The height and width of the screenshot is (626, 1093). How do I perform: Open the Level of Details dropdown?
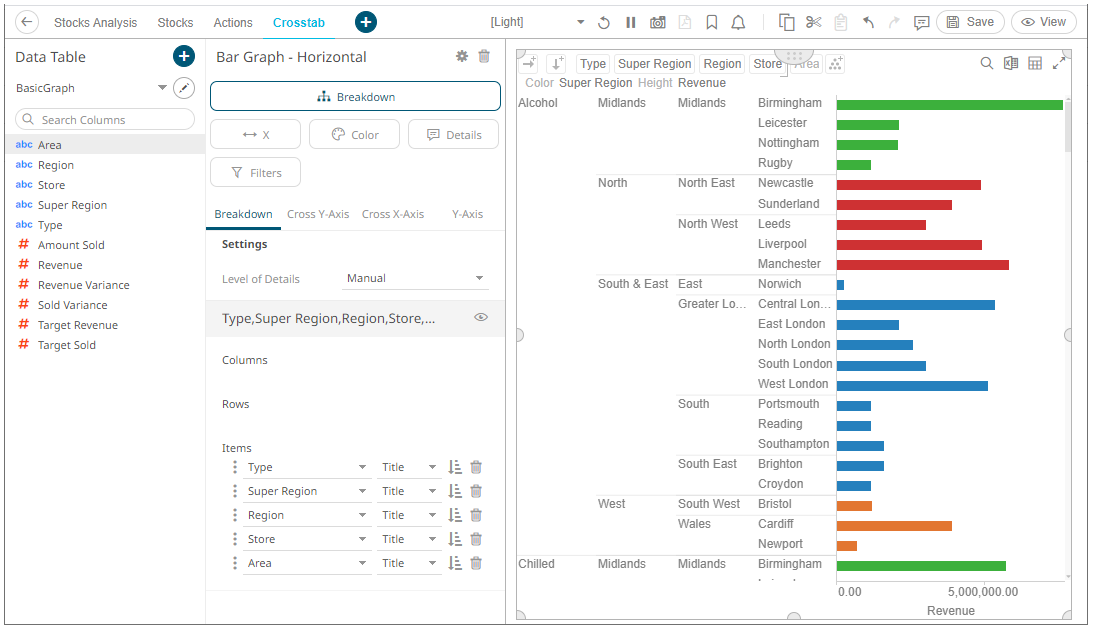(x=416, y=278)
